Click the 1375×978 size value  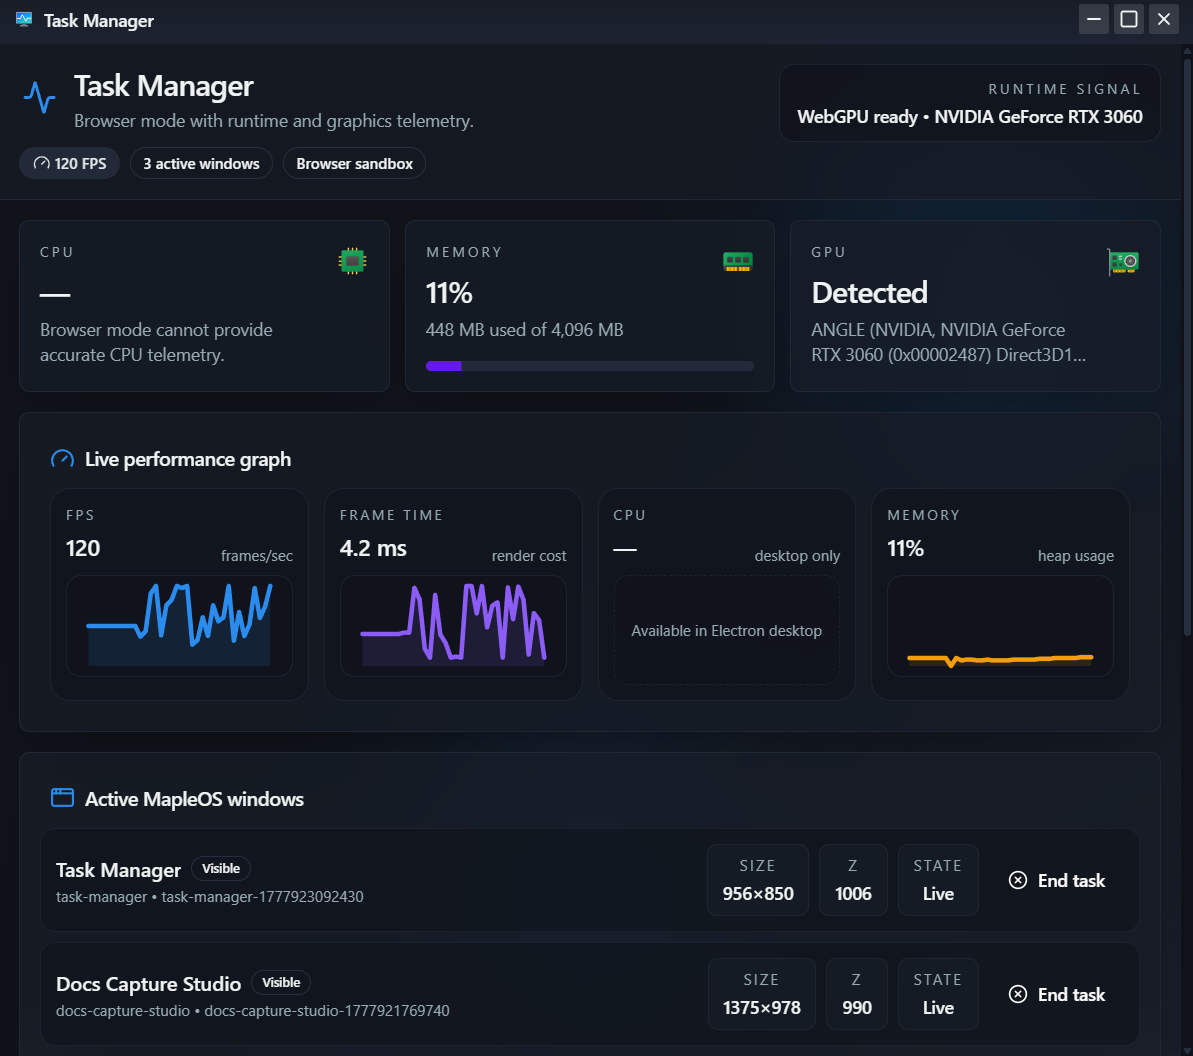pyautogui.click(x=762, y=1007)
